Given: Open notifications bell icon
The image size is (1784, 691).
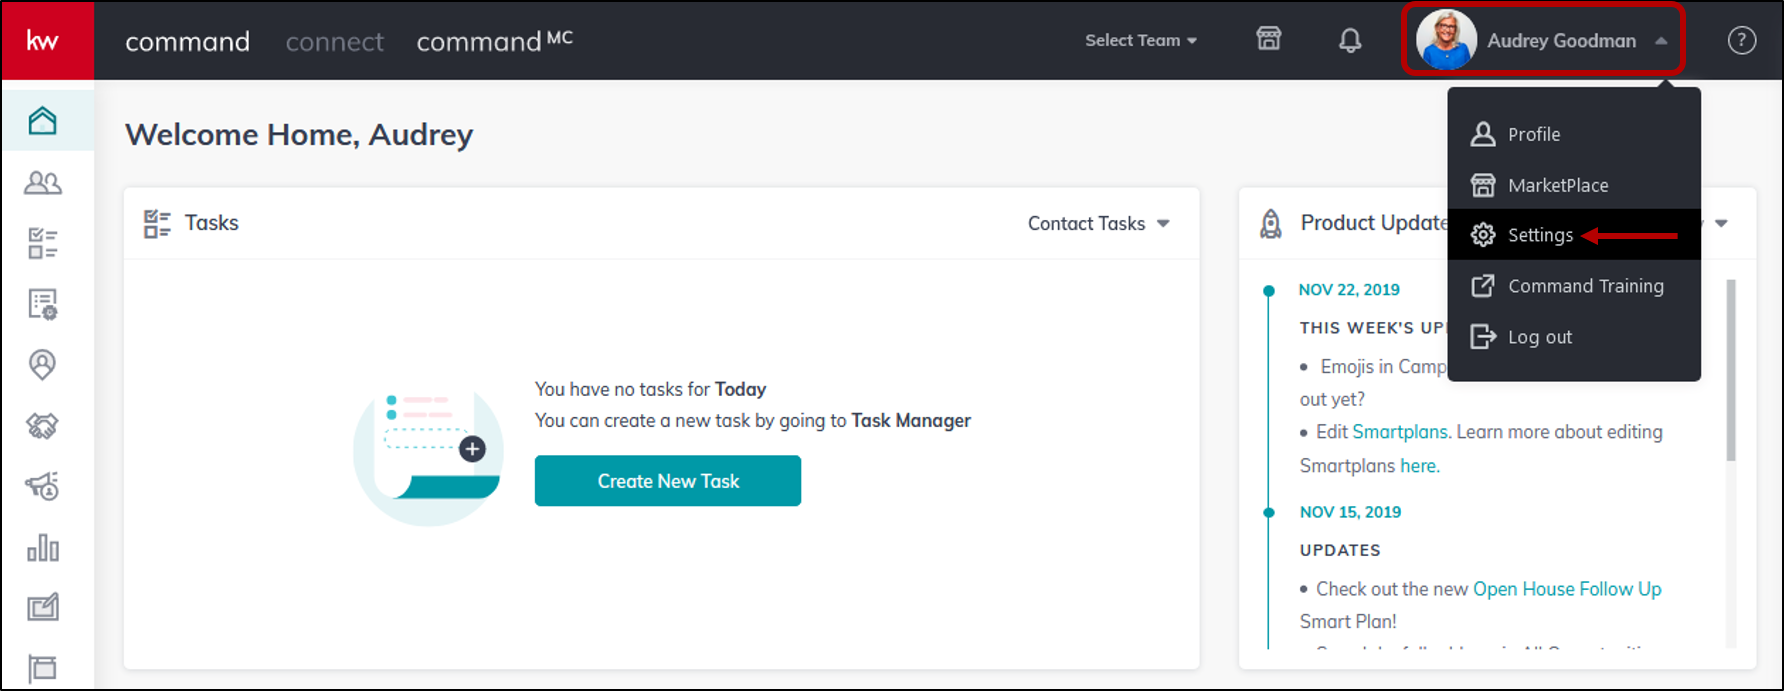Looking at the screenshot, I should point(1350,40).
